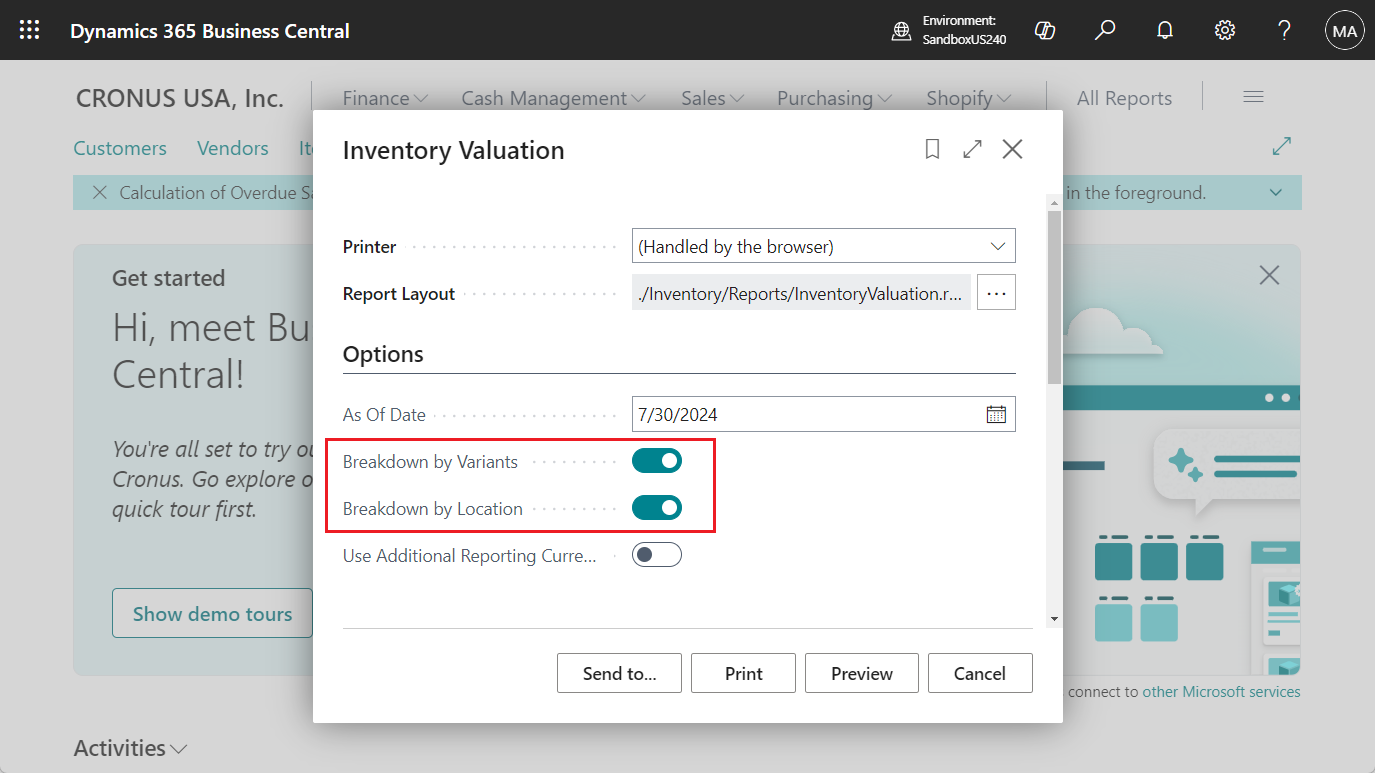
Task: Open the notifications bell
Action: (x=1164, y=30)
